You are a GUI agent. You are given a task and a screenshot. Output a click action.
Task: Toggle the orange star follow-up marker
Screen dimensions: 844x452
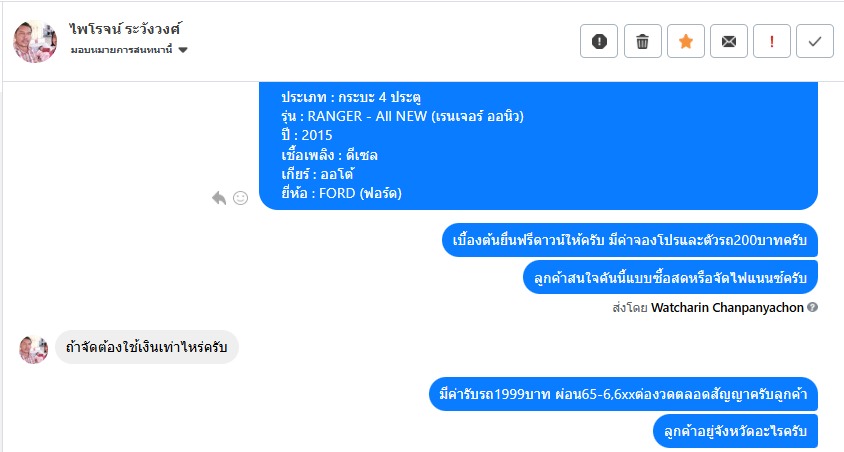point(686,41)
